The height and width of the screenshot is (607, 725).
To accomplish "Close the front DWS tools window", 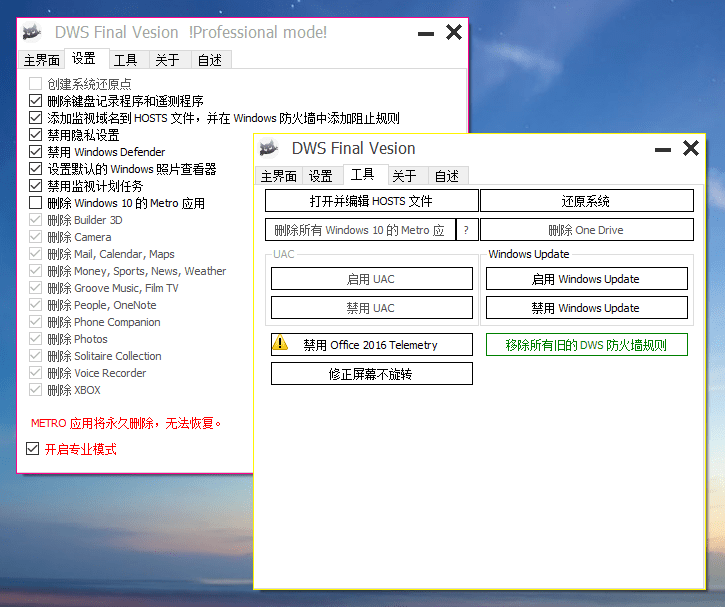I will (x=691, y=149).
